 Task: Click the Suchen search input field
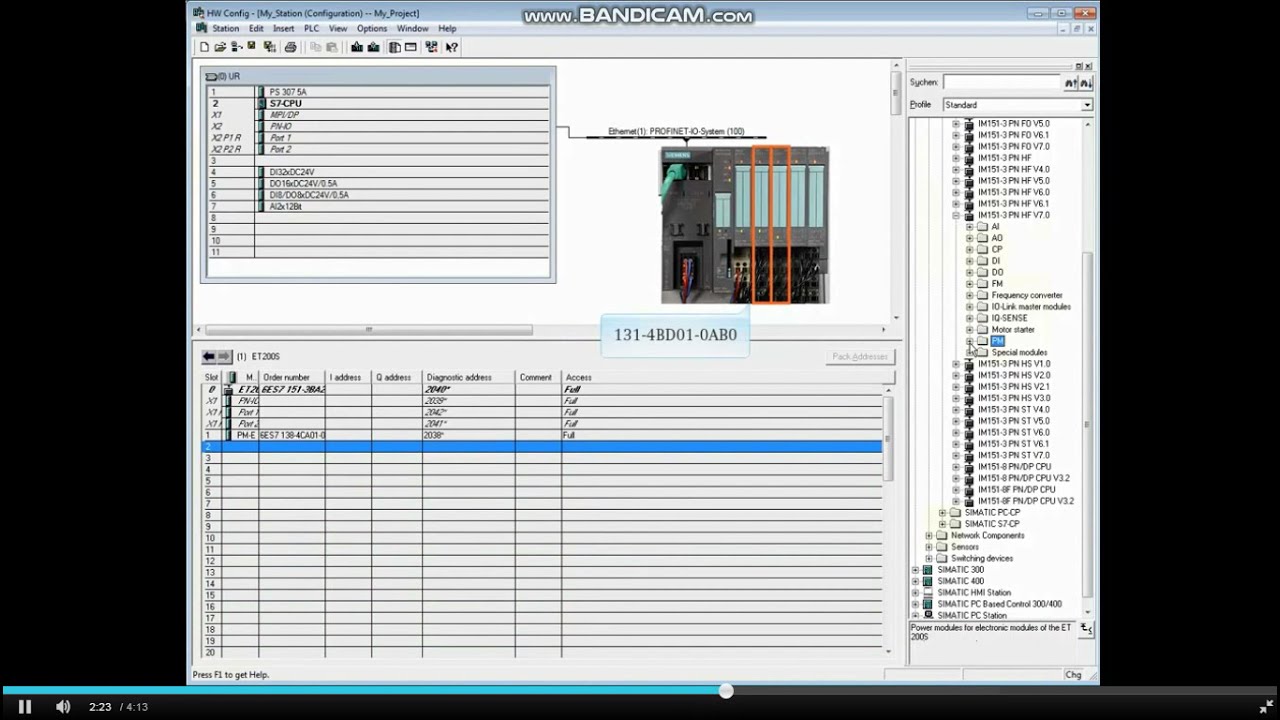(x=1002, y=83)
